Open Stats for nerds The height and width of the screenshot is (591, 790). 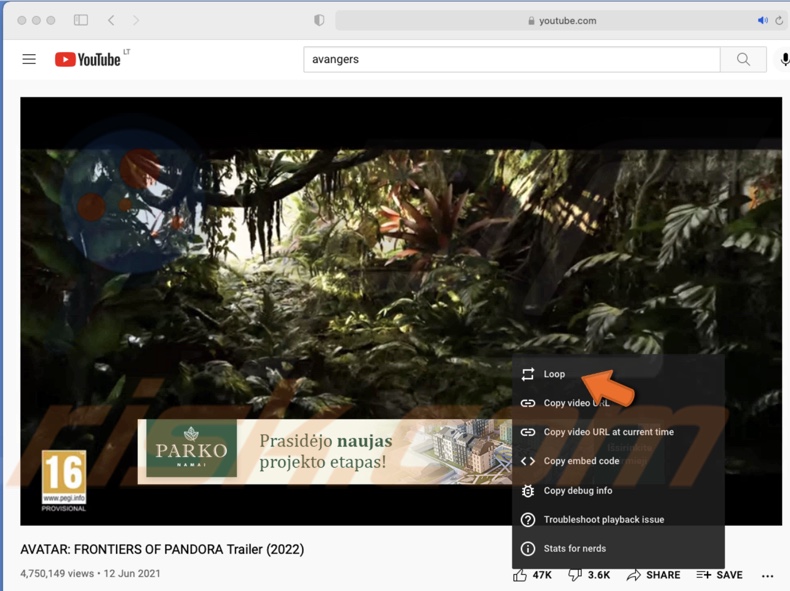click(x=618, y=548)
